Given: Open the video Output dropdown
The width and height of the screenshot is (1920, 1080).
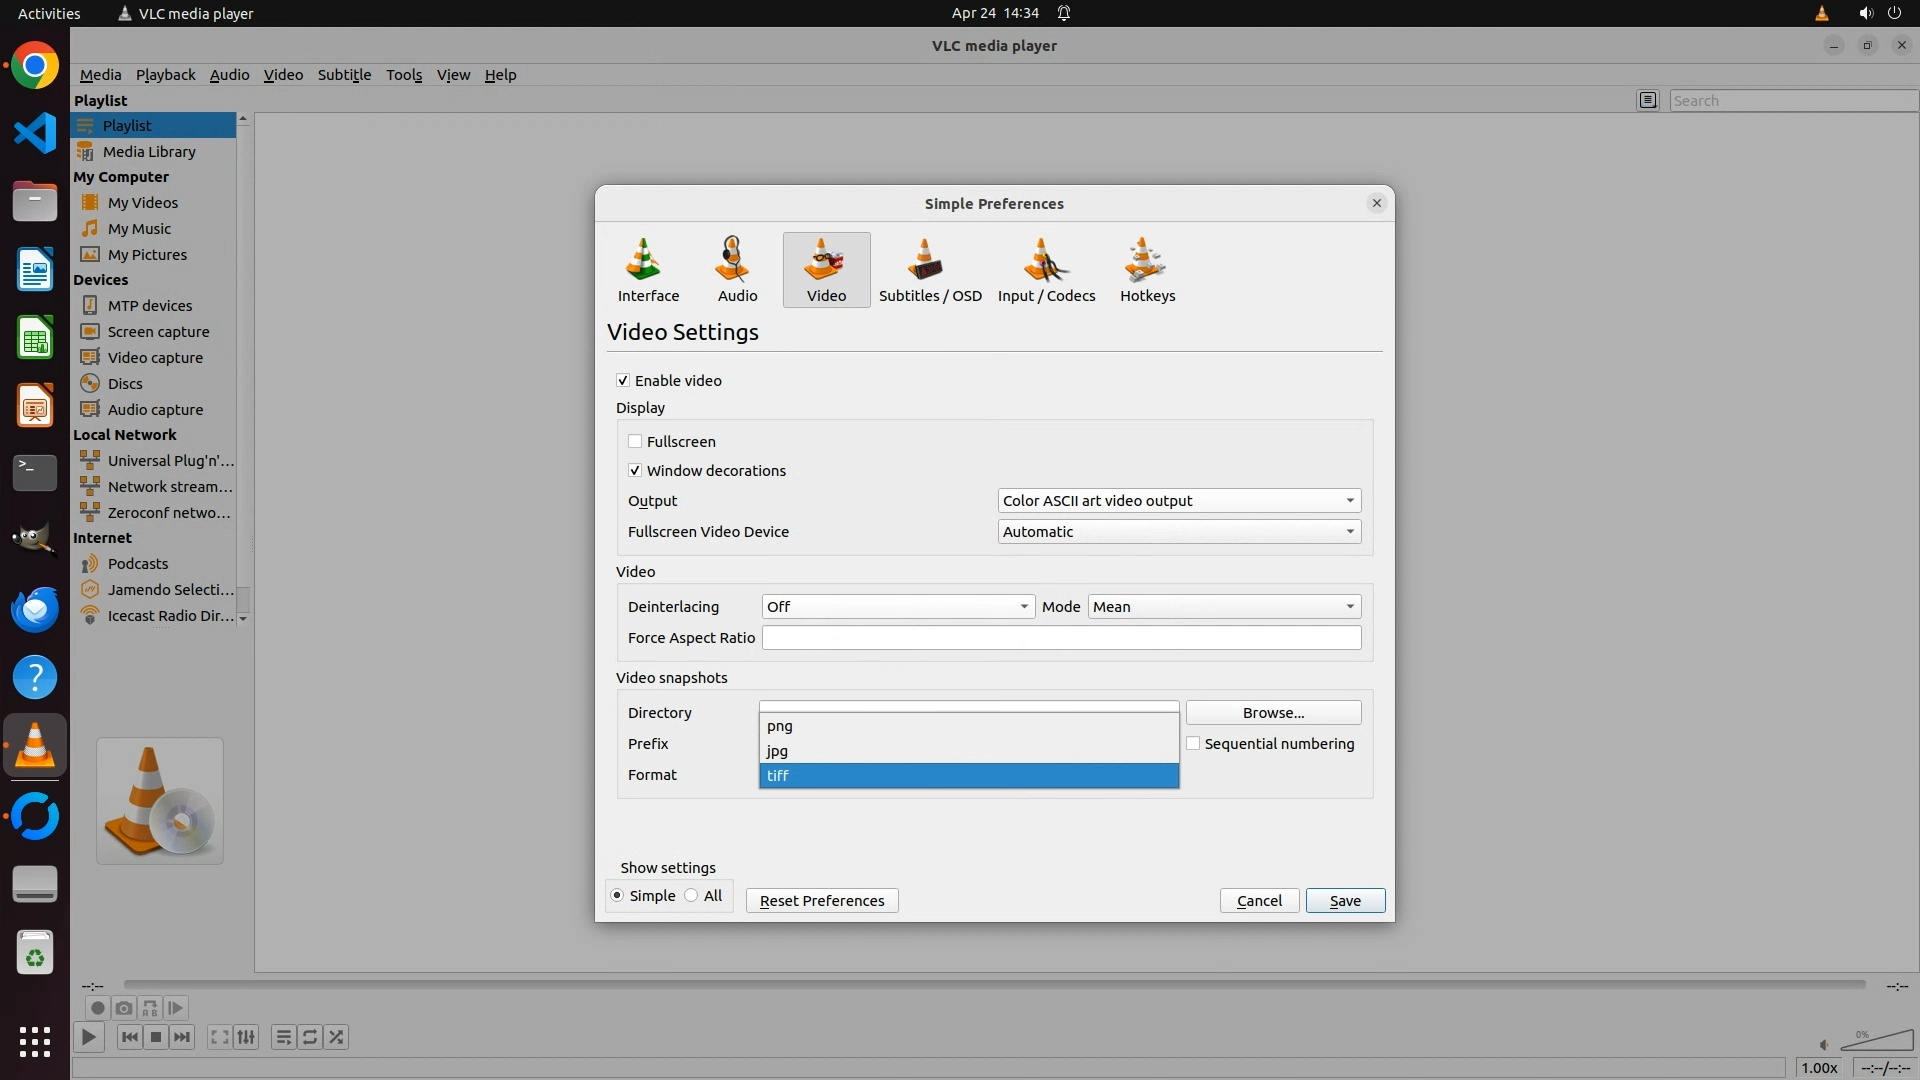Looking at the screenshot, I should click(1179, 500).
